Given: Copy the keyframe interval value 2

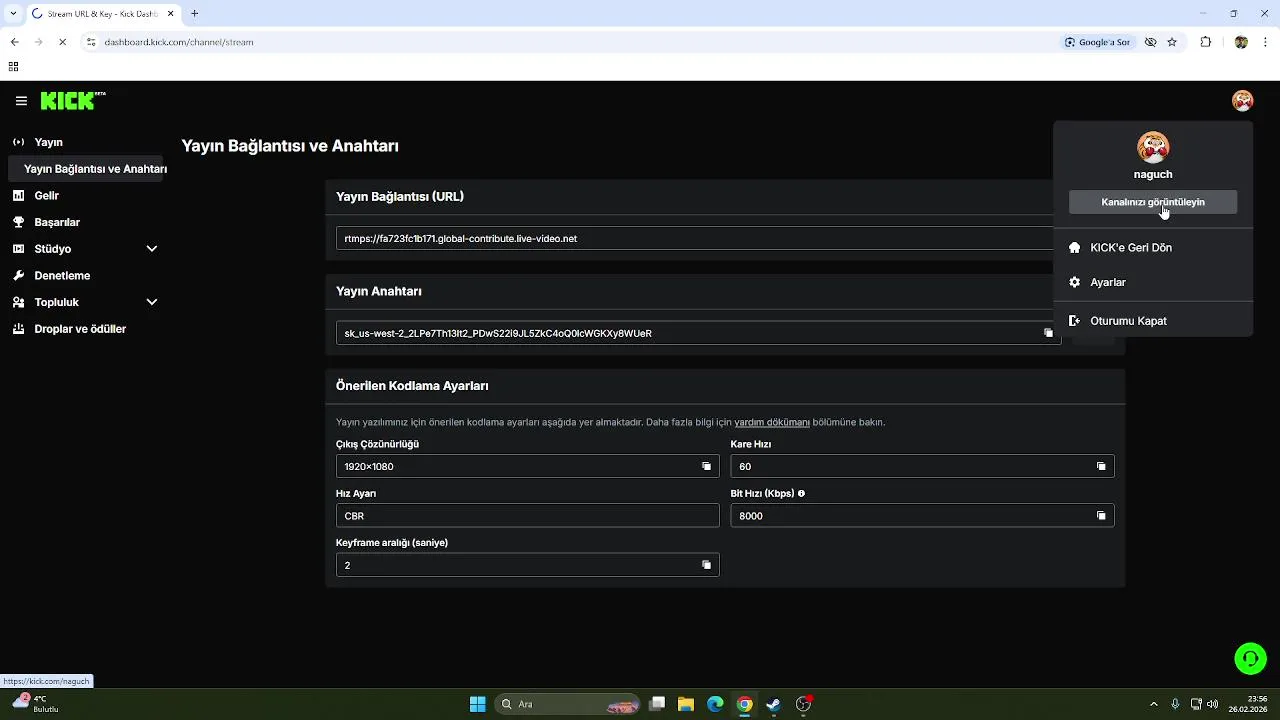Looking at the screenshot, I should [x=706, y=565].
